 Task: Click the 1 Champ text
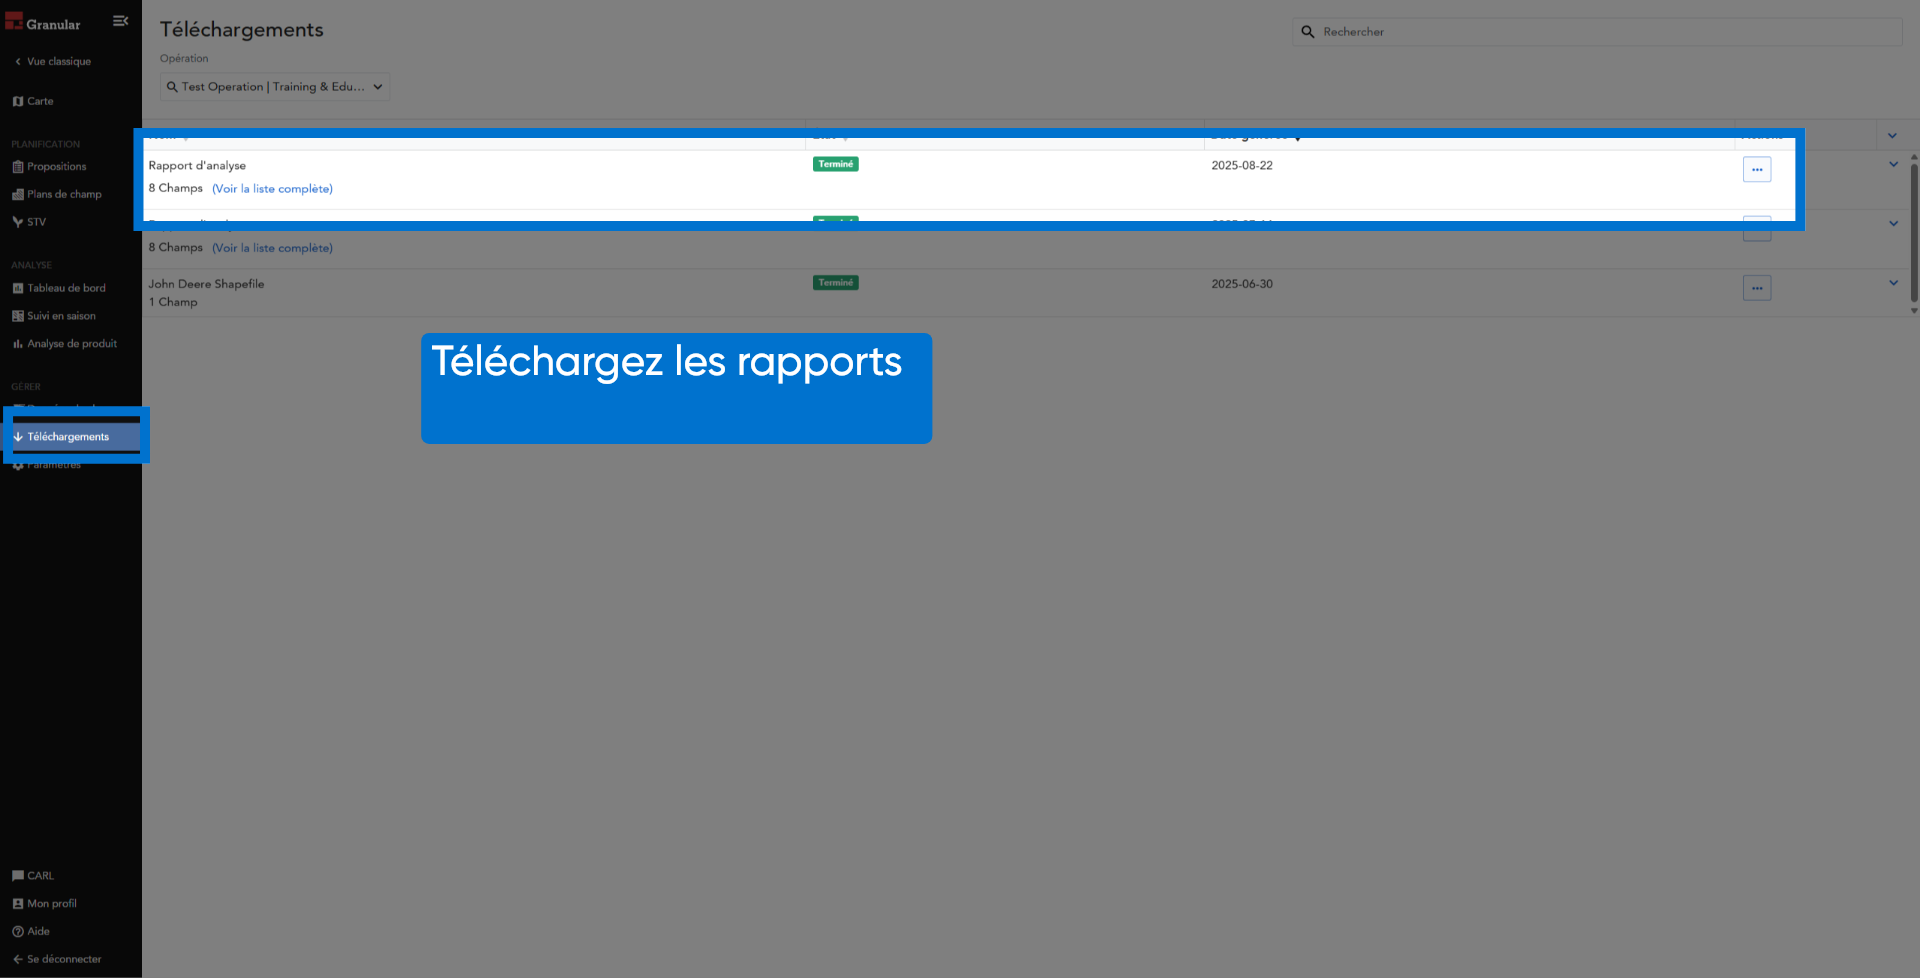pos(173,302)
